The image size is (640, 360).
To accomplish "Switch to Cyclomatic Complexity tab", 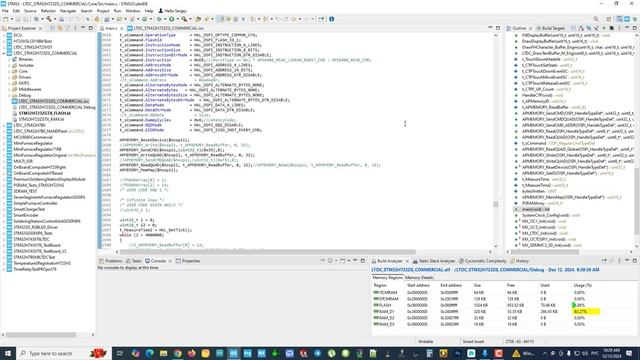I will pos(482,261).
